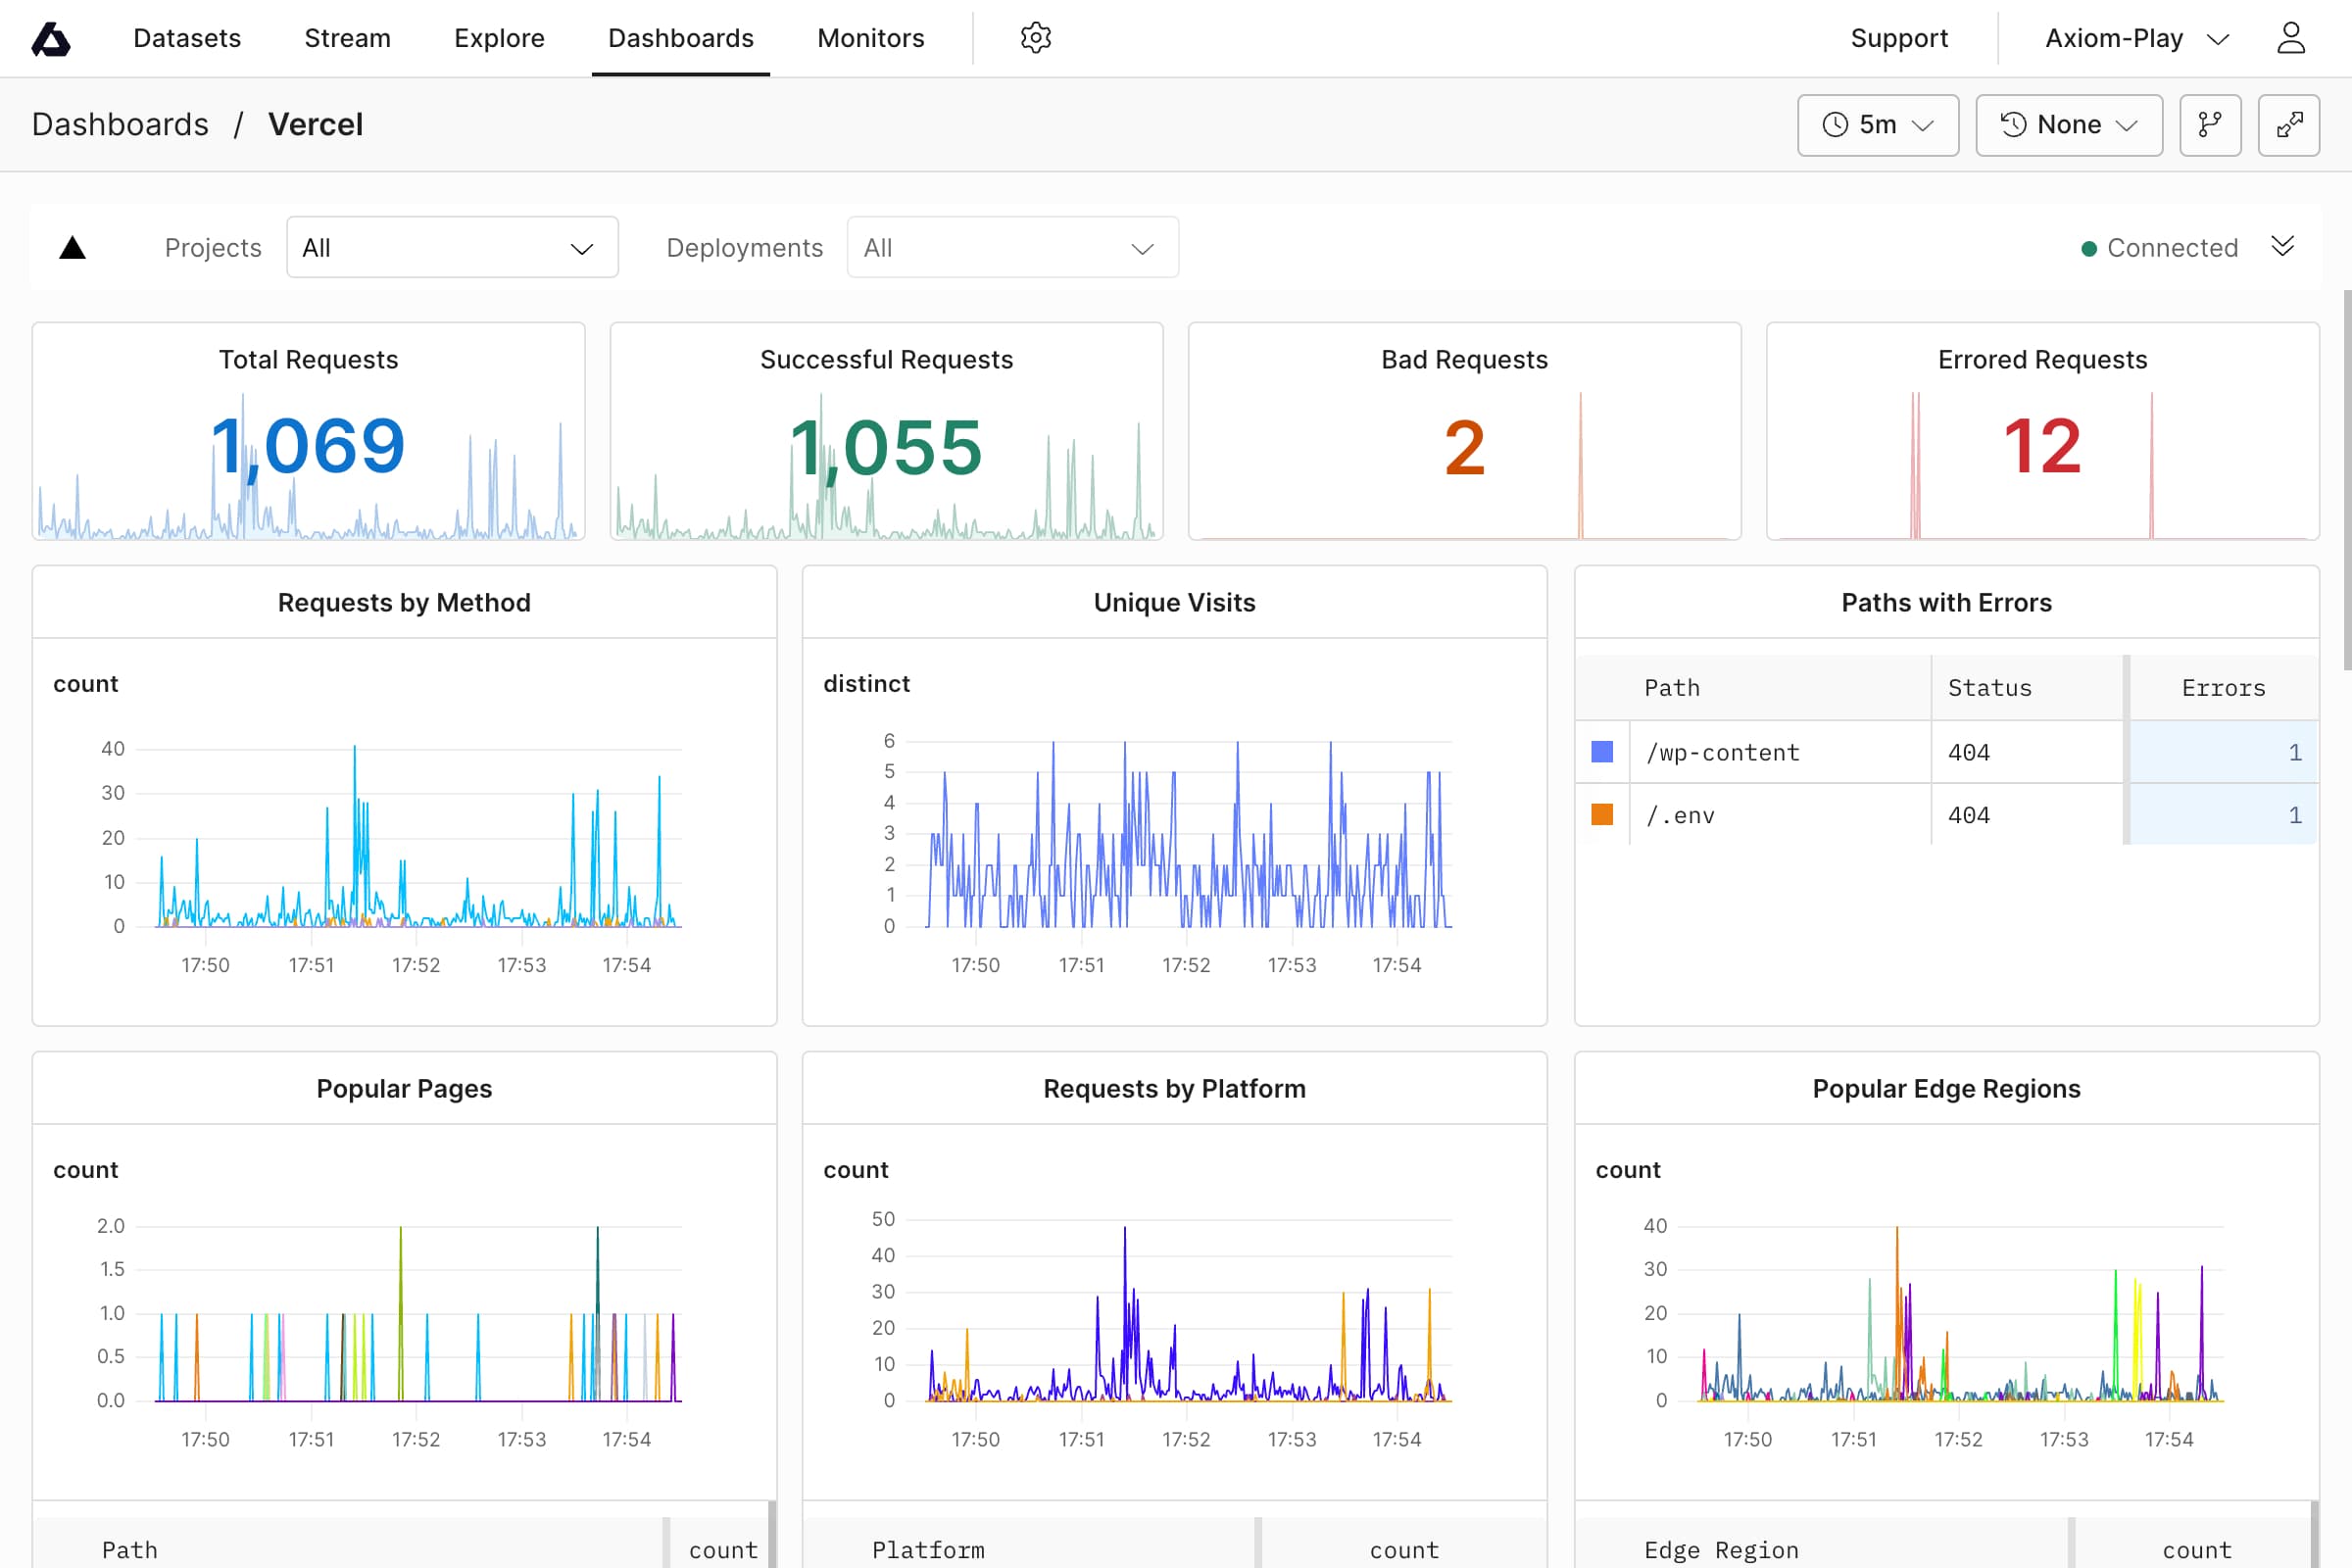The image size is (2352, 1568).
Task: Click the Axiom logo icon
Action: 51,39
